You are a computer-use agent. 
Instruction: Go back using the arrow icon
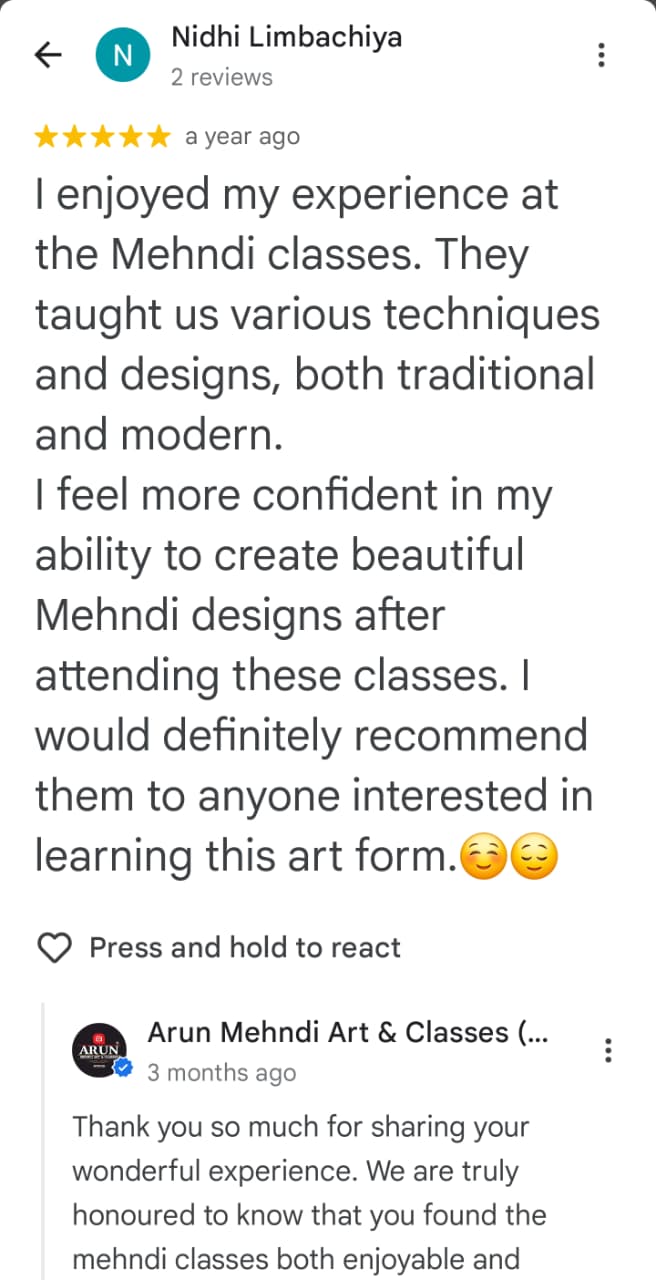pyautogui.click(x=48, y=55)
